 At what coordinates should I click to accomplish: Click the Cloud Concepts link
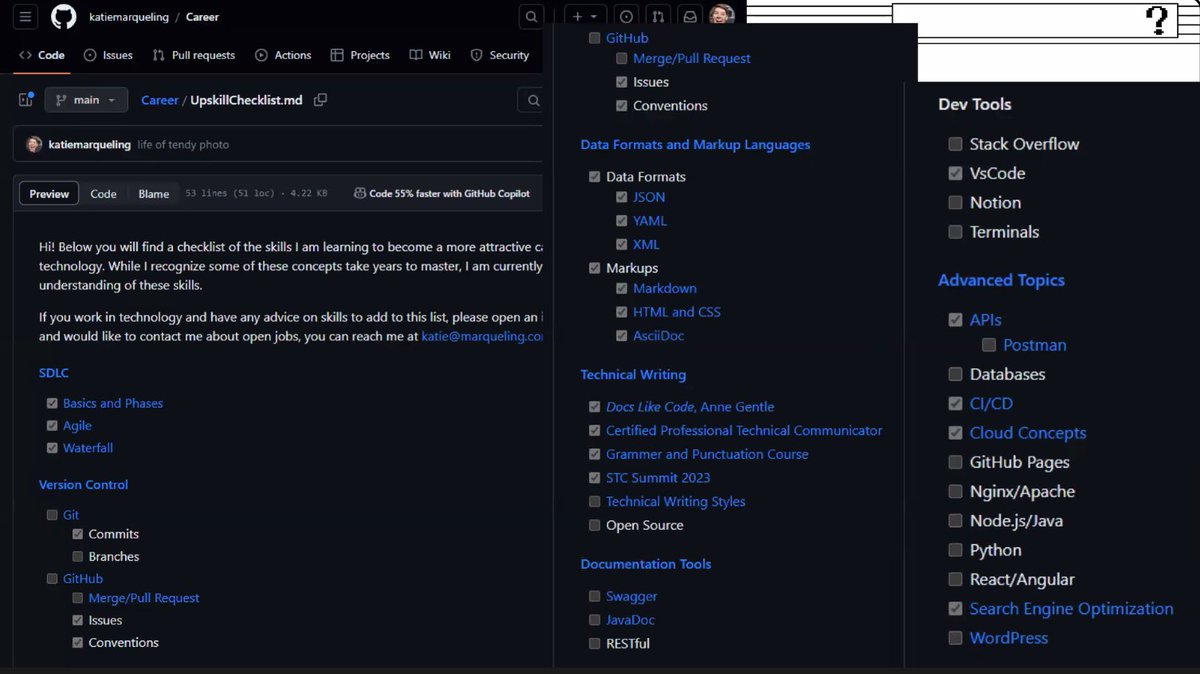coord(1028,433)
